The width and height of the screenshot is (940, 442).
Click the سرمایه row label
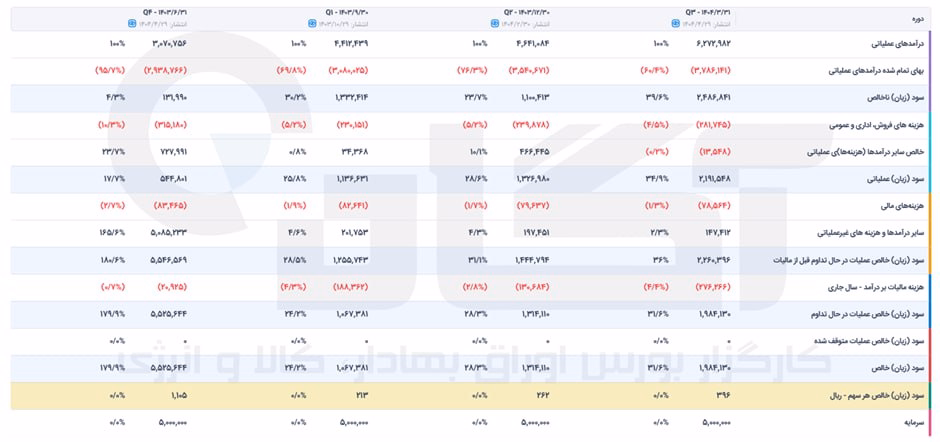click(x=914, y=422)
